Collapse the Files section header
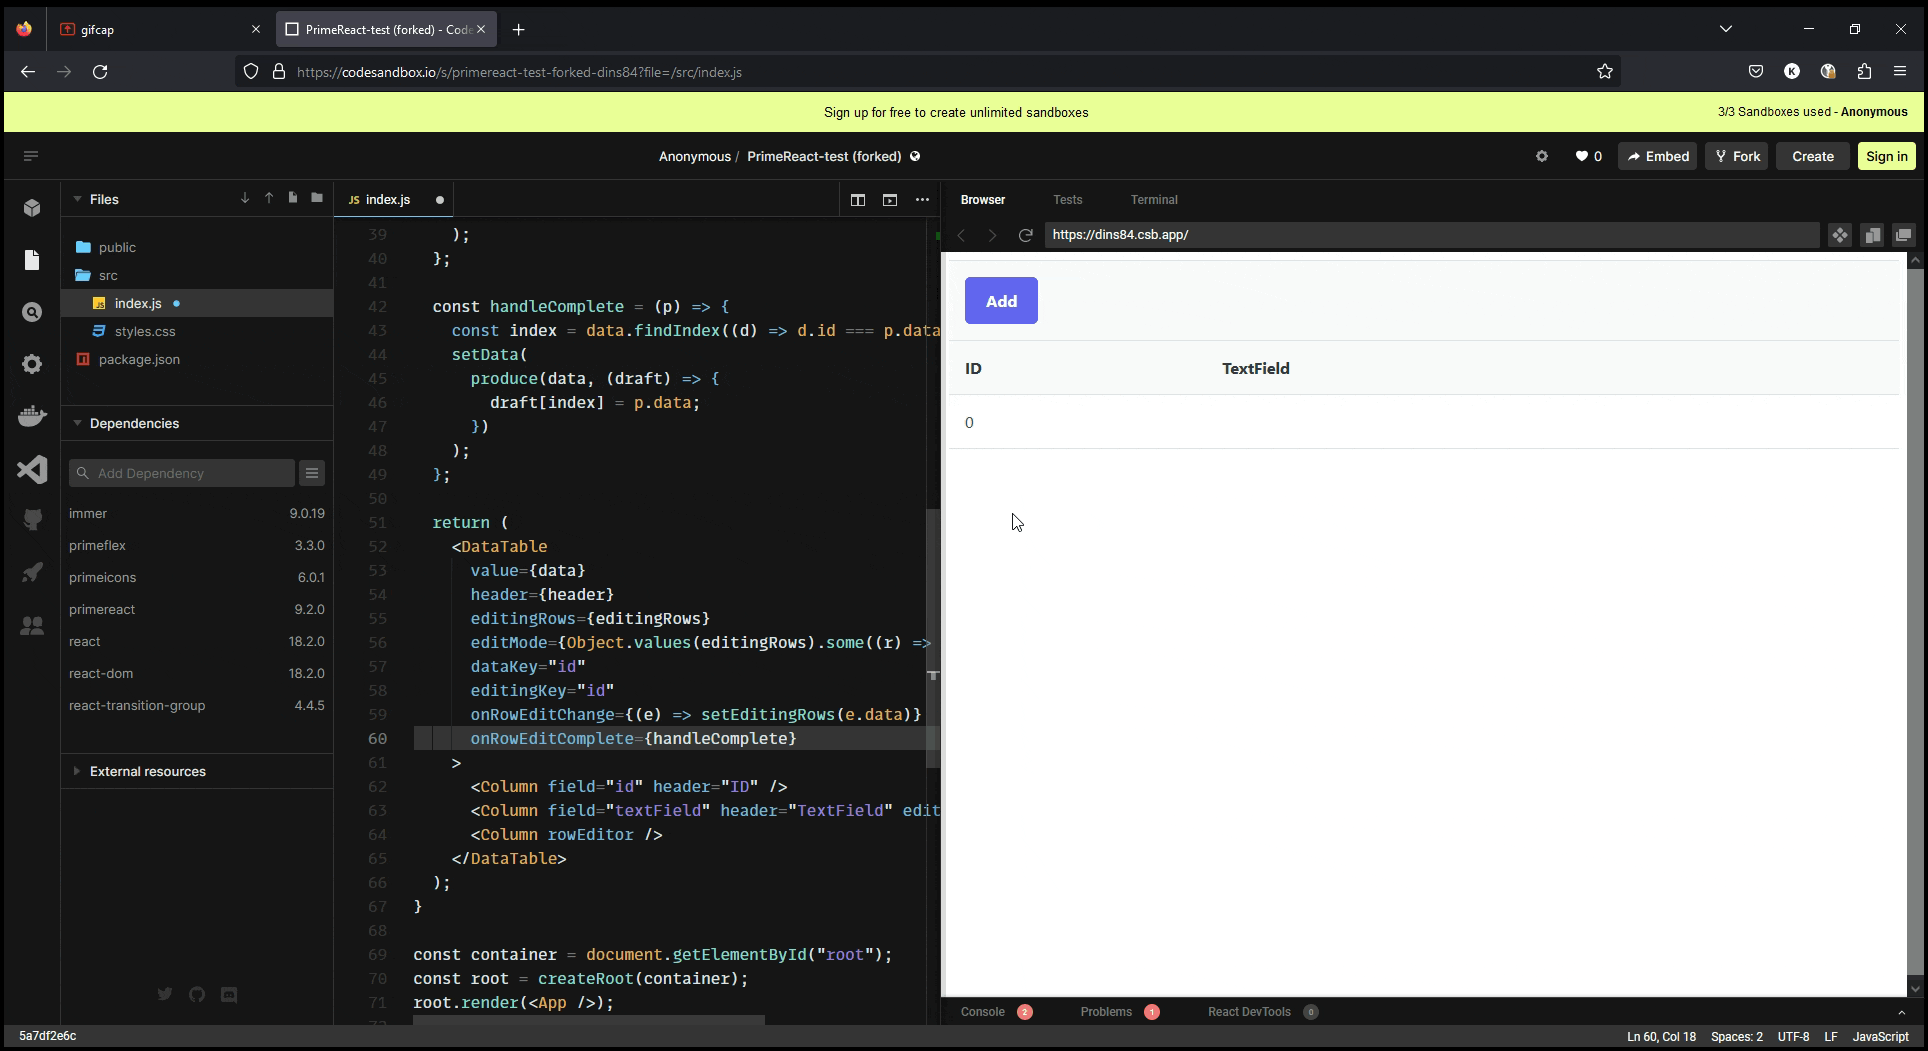The width and height of the screenshot is (1928, 1051). pos(77,199)
